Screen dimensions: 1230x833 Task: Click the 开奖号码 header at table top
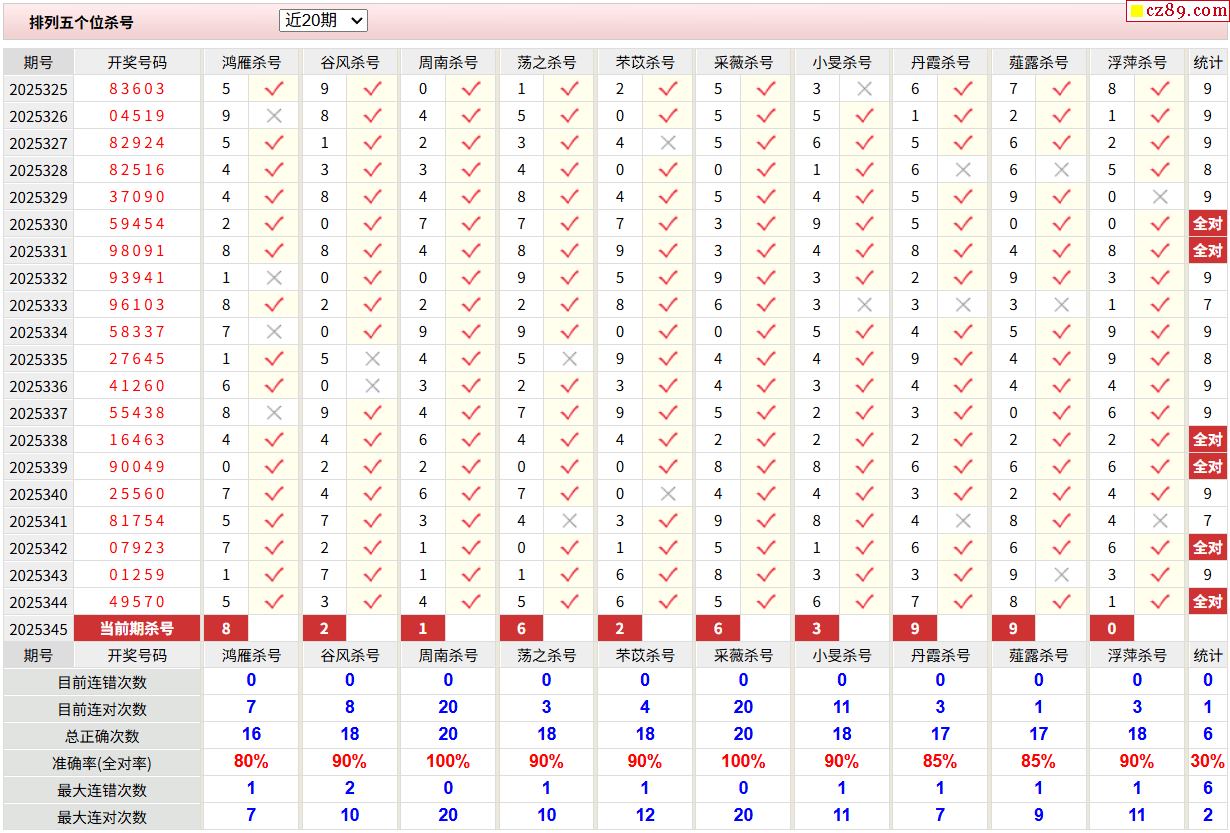[x=137, y=62]
